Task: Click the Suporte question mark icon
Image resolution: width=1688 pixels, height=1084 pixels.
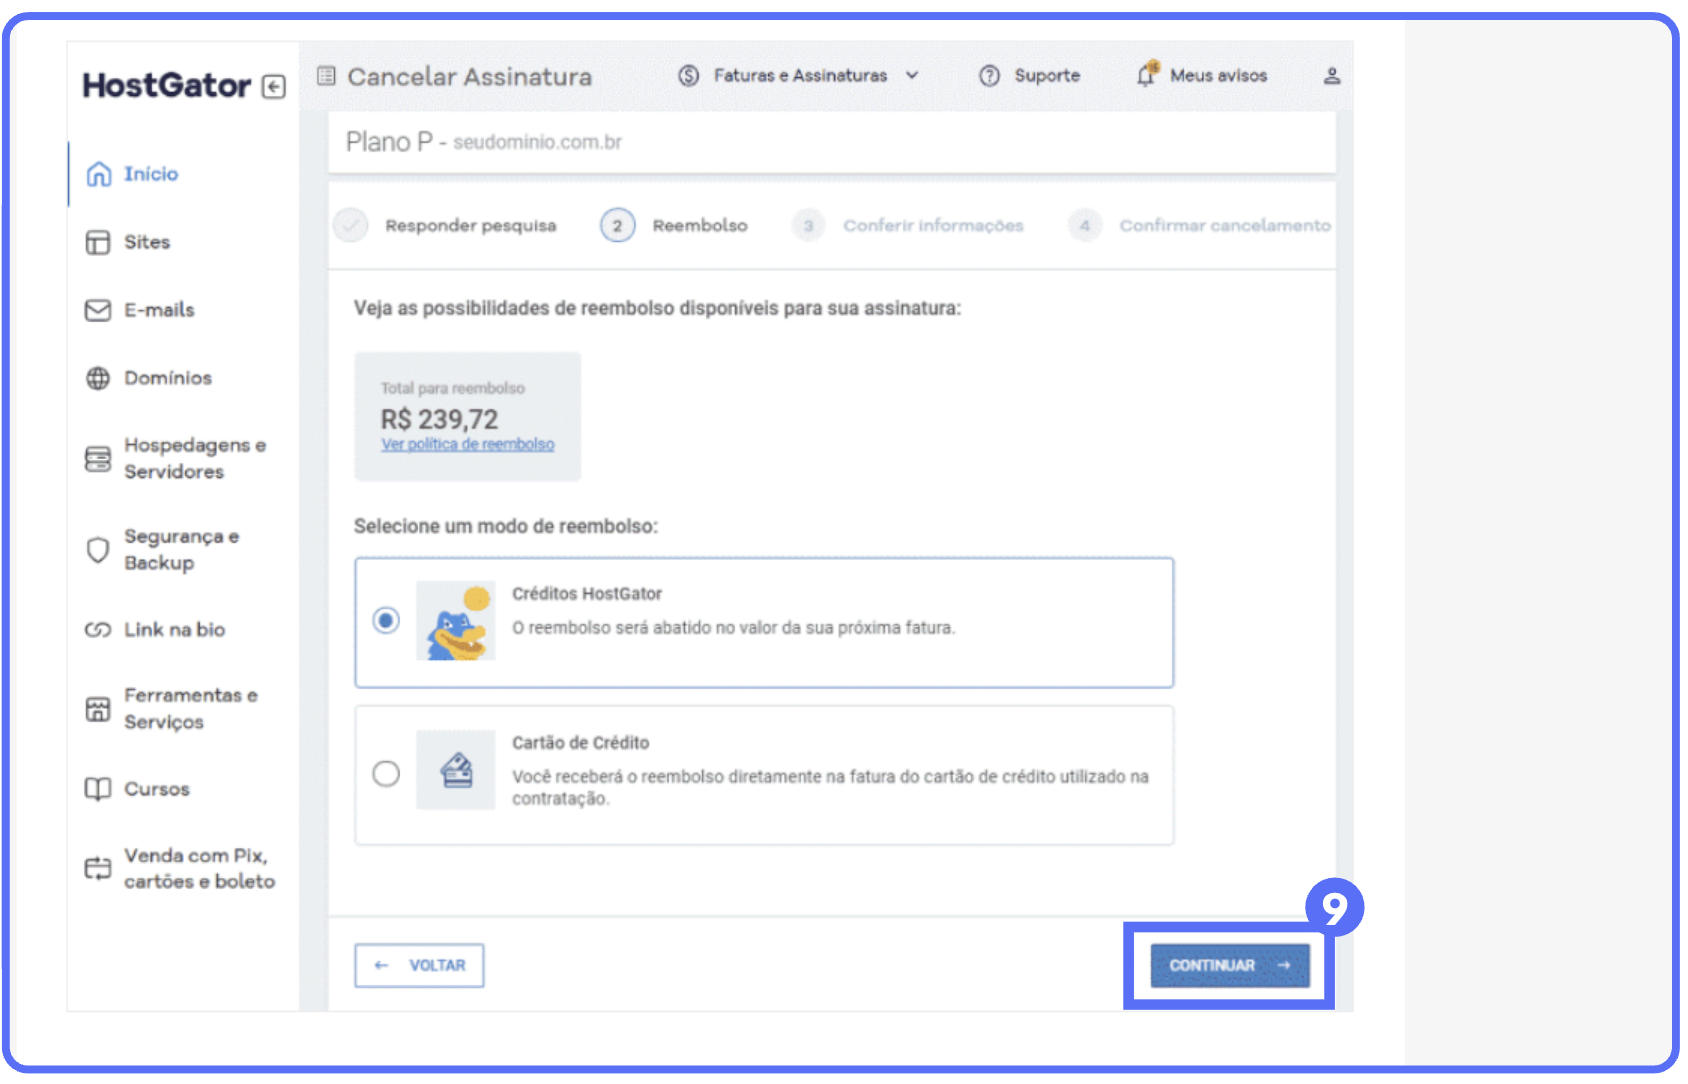Action: pyautogui.click(x=989, y=76)
